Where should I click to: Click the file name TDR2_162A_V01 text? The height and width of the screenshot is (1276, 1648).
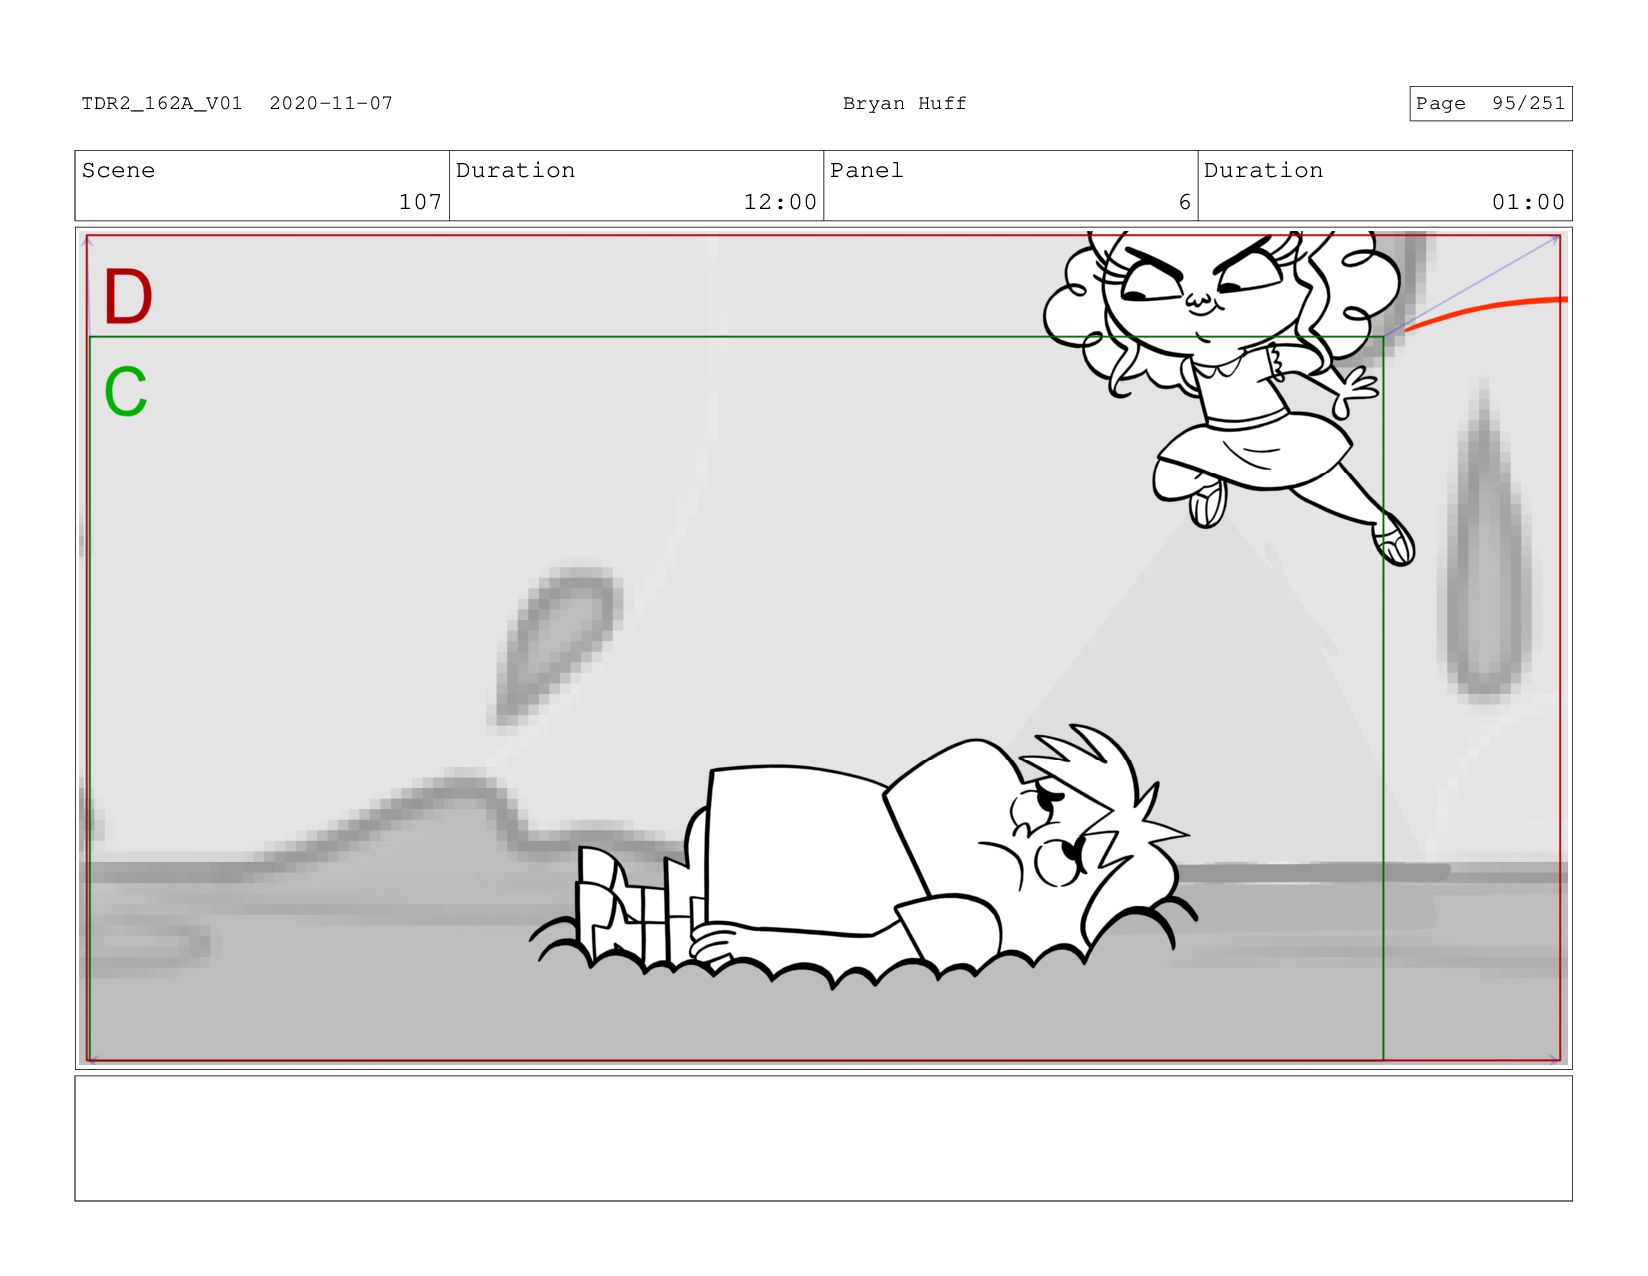coord(162,103)
